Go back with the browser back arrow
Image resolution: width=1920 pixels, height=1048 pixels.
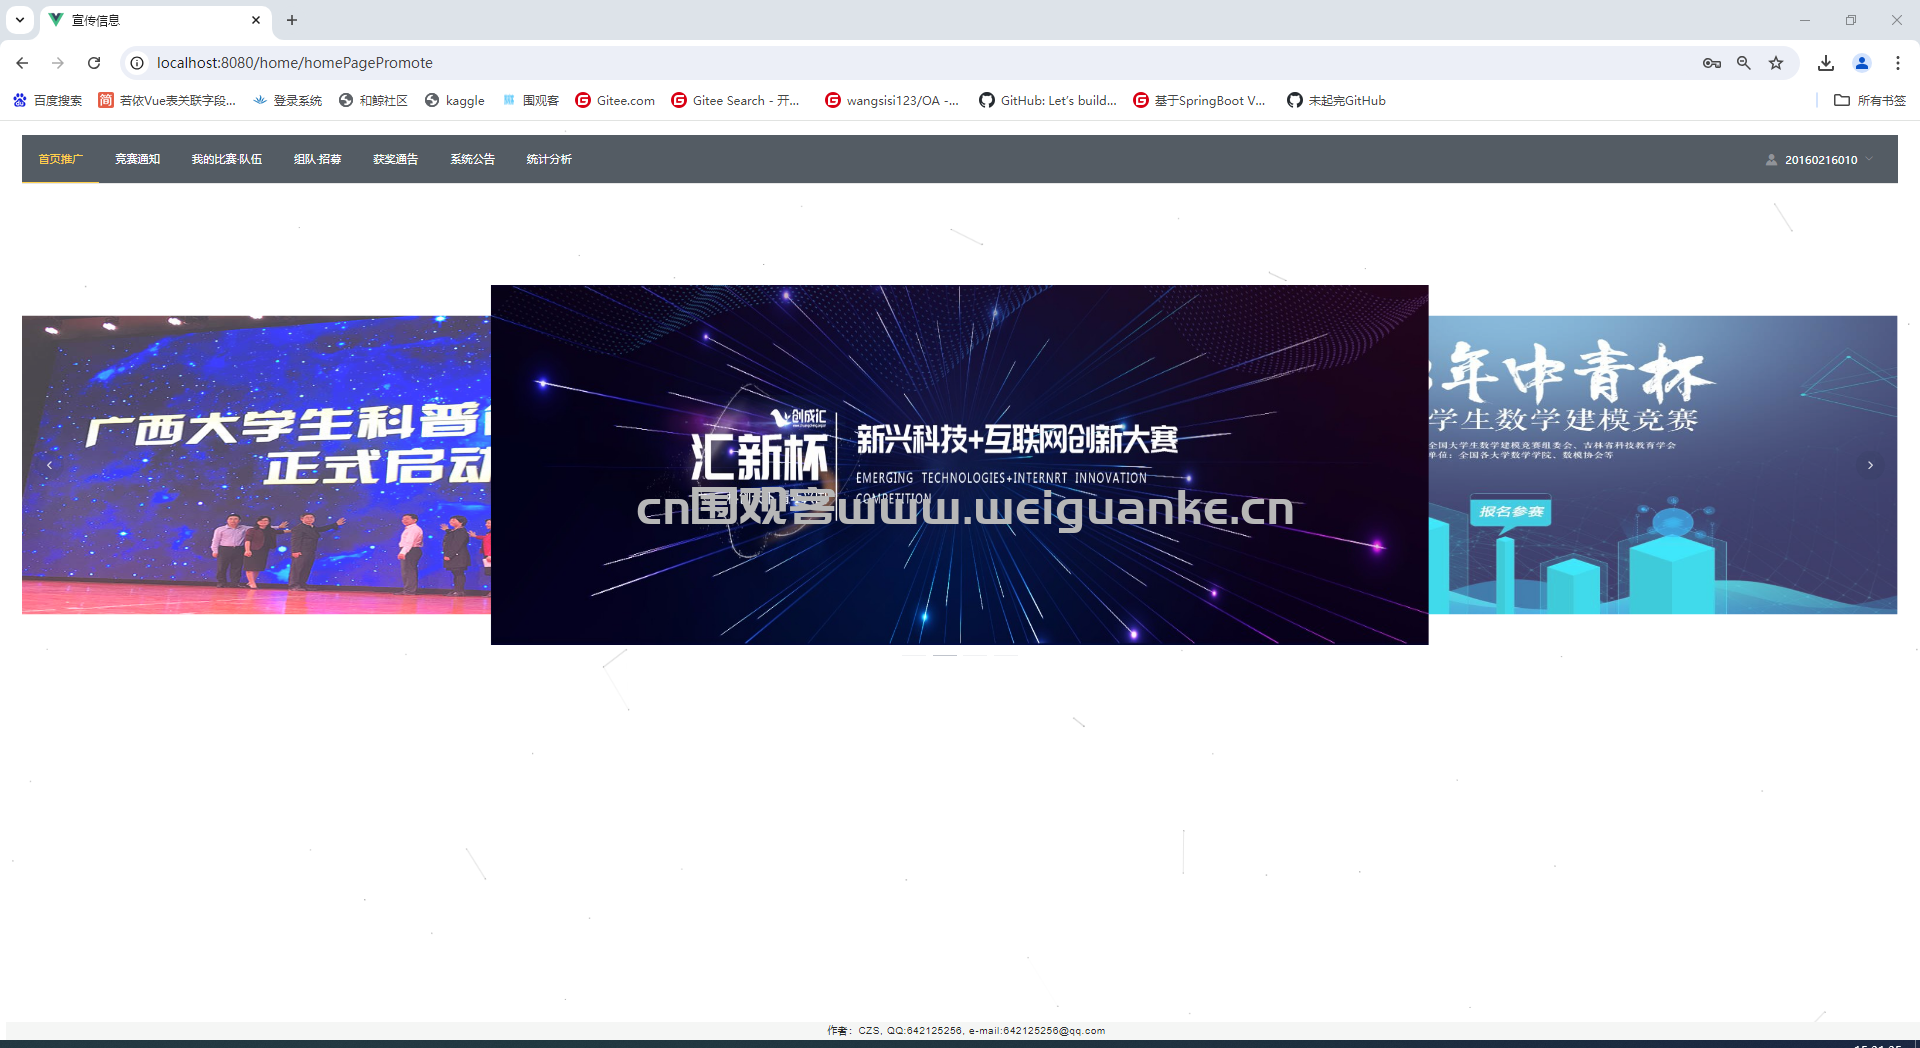tap(22, 63)
